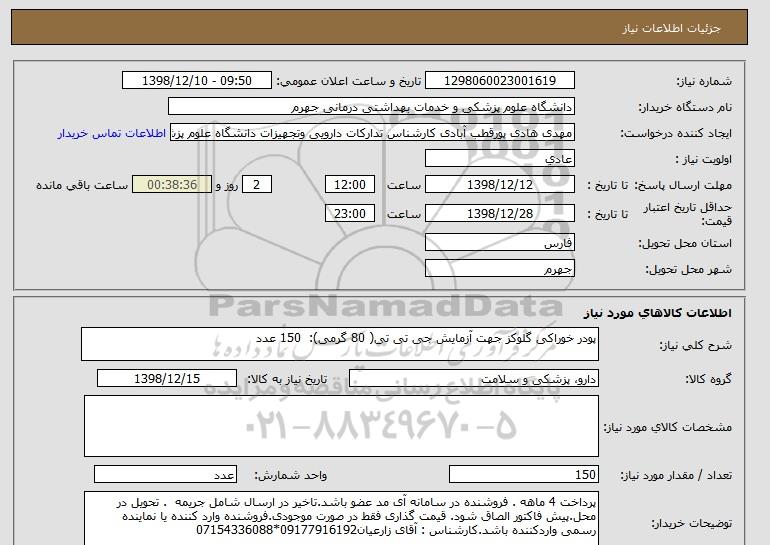Click remaining time countdown 00:38:36
Viewport: 770px width, 545px height.
coord(172,185)
